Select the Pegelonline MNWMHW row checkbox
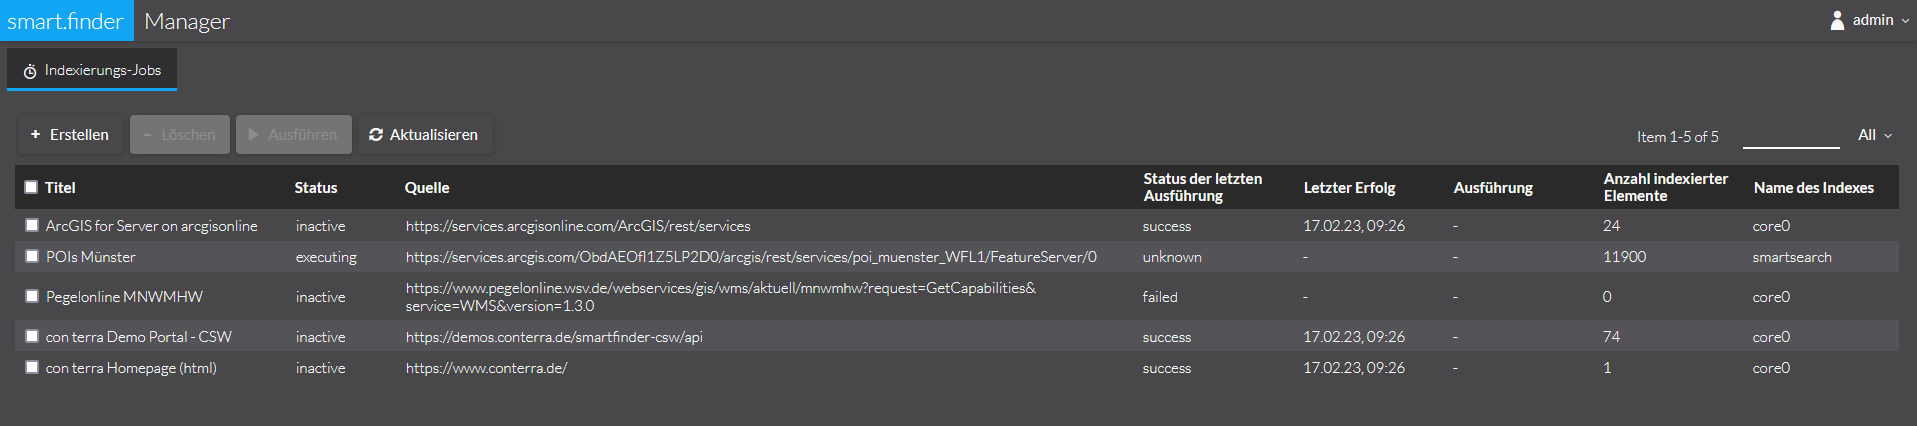 32,296
